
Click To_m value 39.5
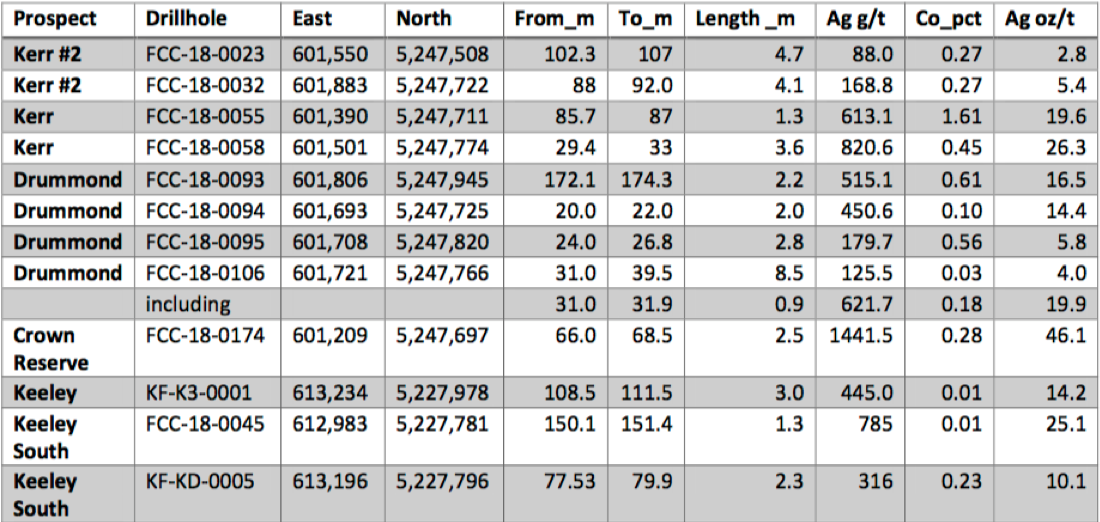coord(652,273)
